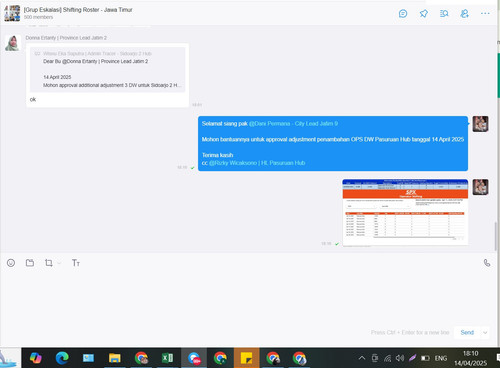The image size is (500, 368).
Task: Click sender name Donna Ertanty | Province Lead Jatim 2
Action: coord(66,38)
